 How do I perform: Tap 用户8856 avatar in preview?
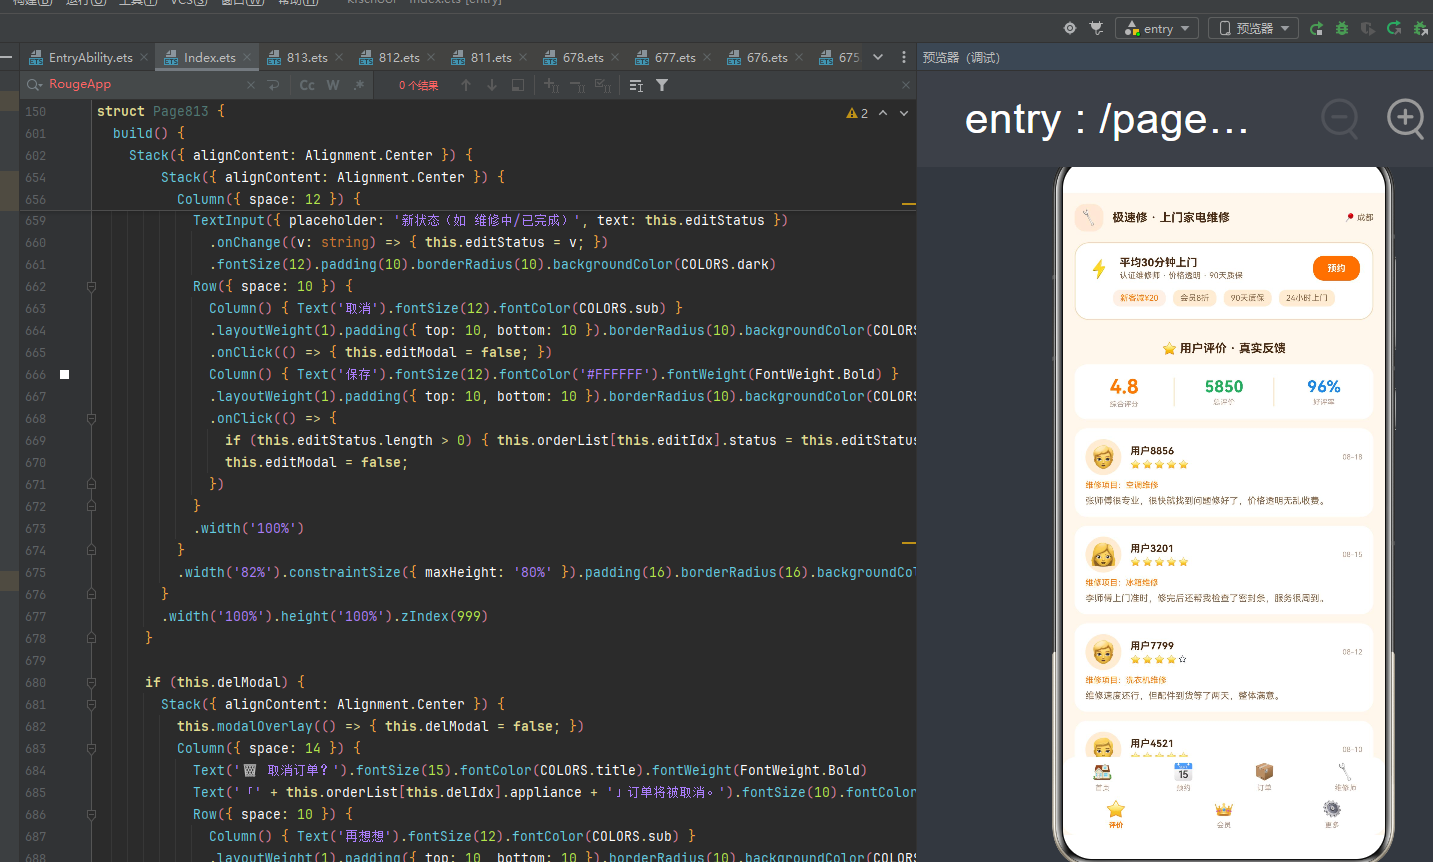(x=1103, y=457)
